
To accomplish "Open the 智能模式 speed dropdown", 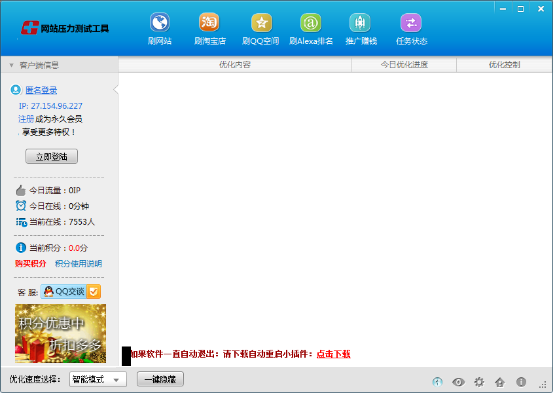I will coord(98,380).
